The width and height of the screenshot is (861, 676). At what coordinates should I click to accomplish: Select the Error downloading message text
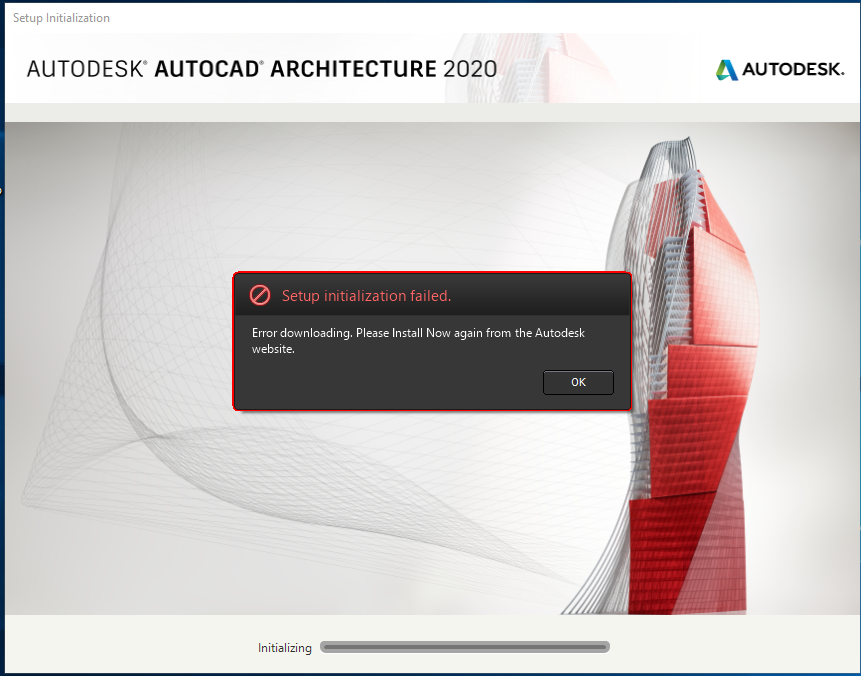click(x=420, y=340)
